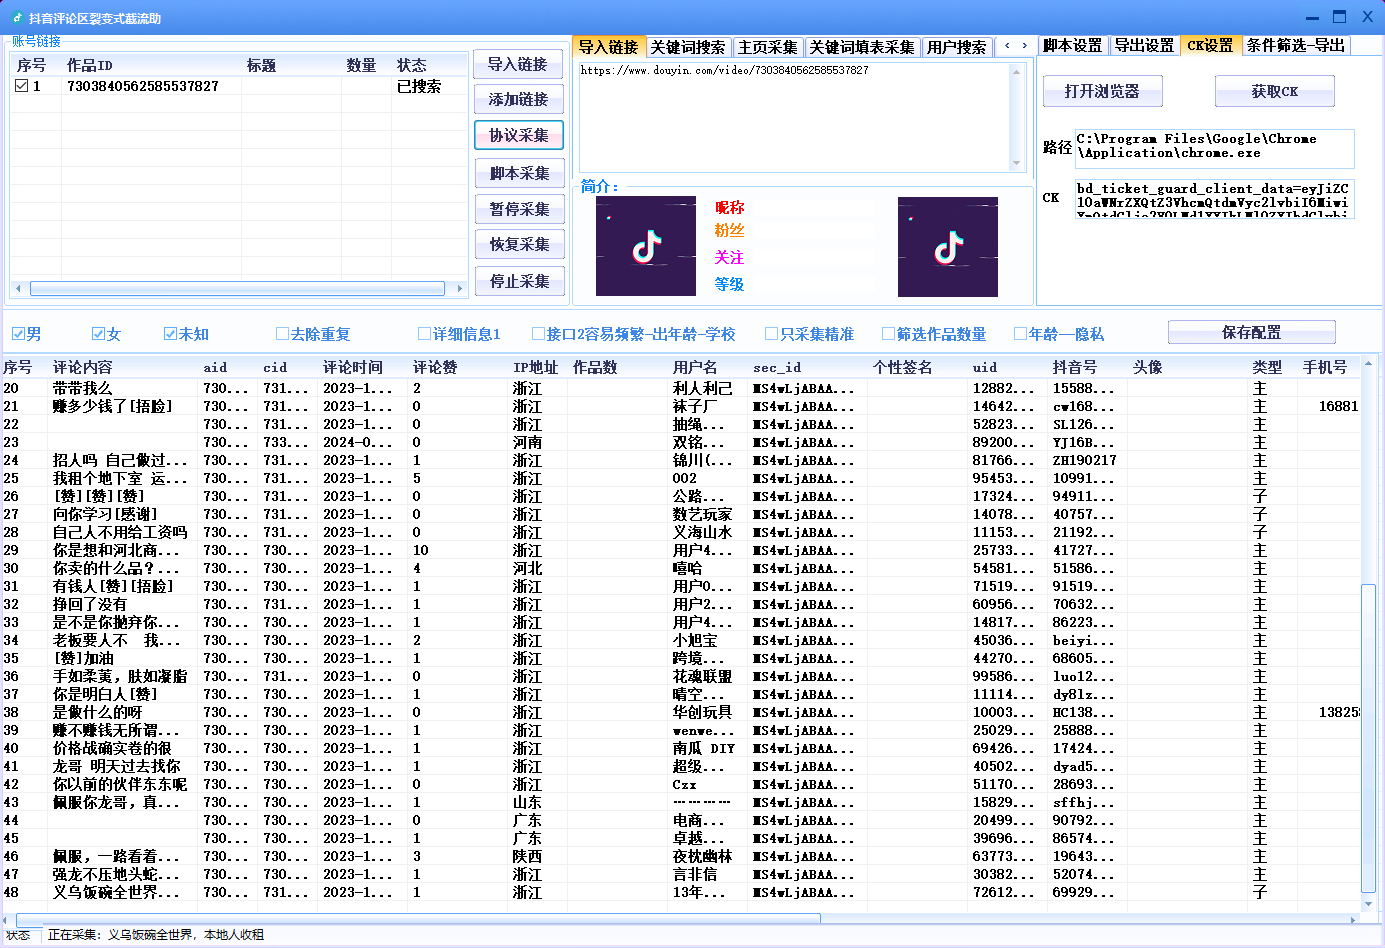The width and height of the screenshot is (1385, 948).
Task: Switch to the 导出设置 tab
Action: point(1145,46)
